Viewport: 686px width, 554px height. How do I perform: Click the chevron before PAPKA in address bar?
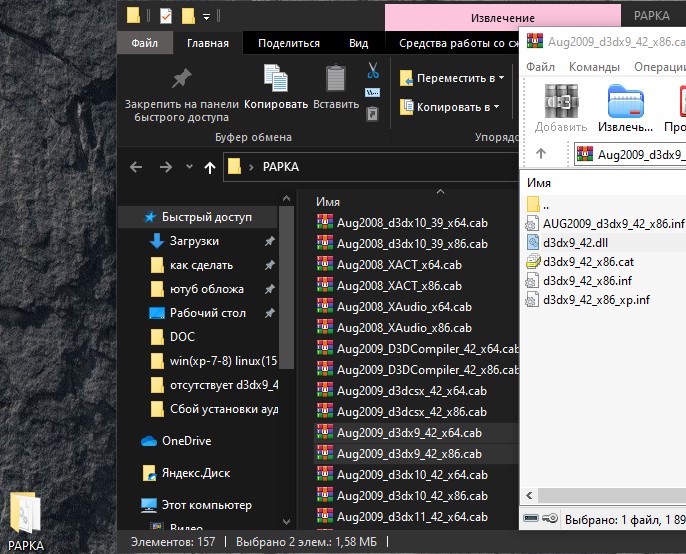[x=251, y=167]
